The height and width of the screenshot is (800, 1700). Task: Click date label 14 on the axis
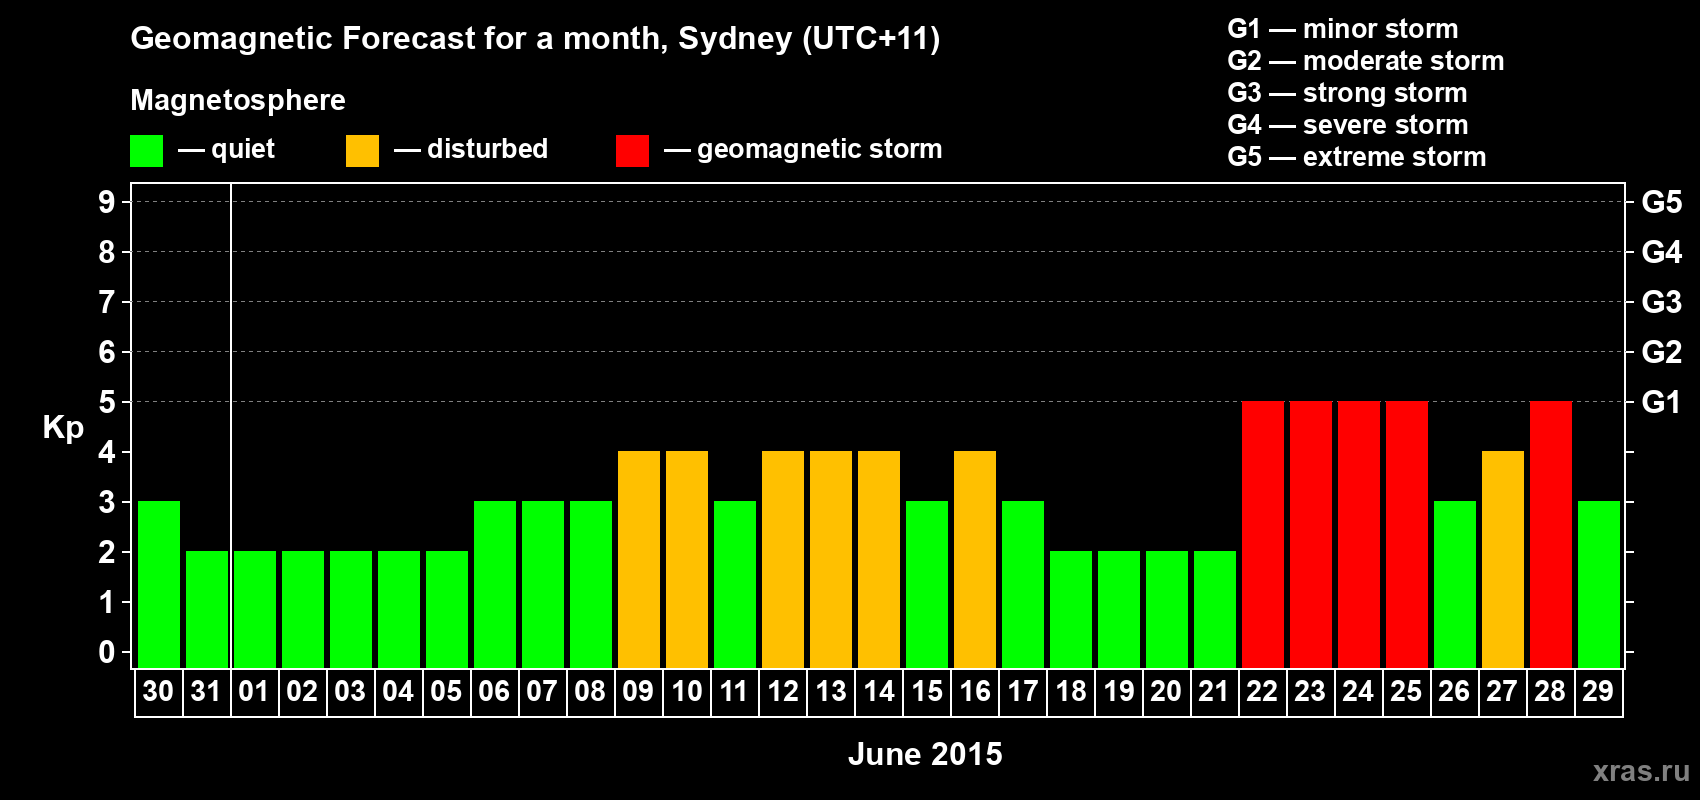[879, 691]
